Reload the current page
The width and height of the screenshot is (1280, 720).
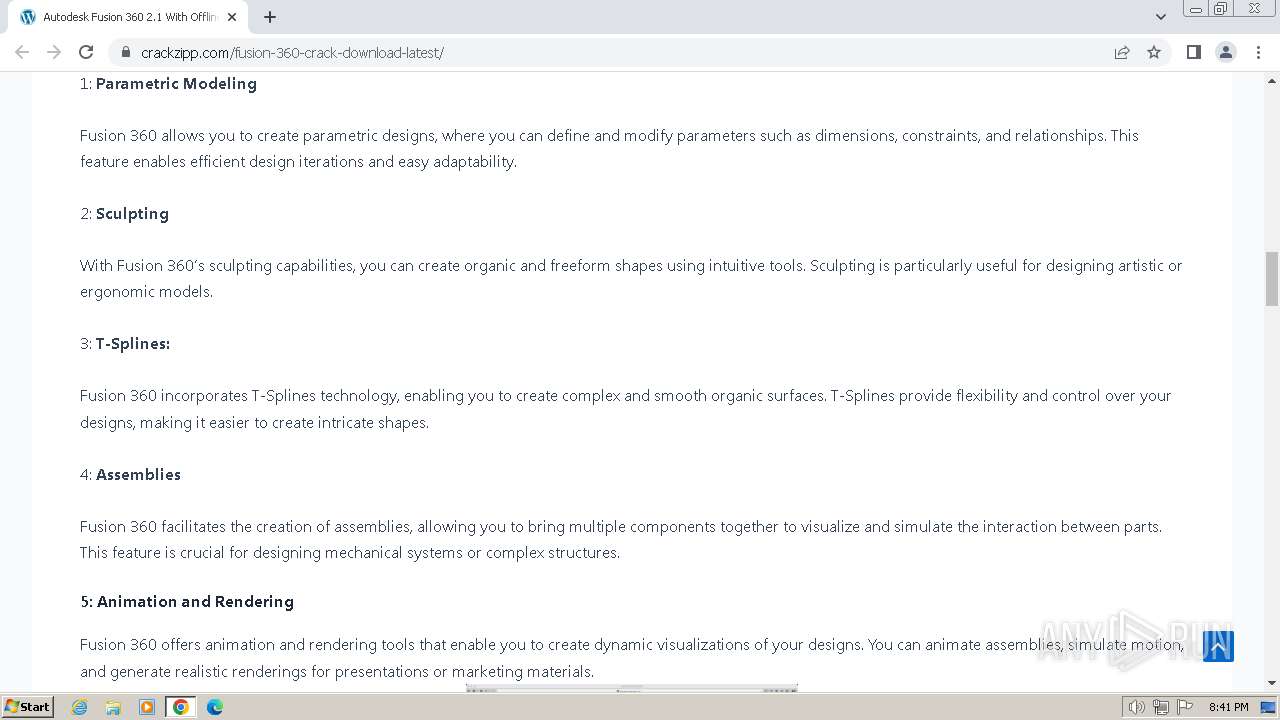[86, 52]
